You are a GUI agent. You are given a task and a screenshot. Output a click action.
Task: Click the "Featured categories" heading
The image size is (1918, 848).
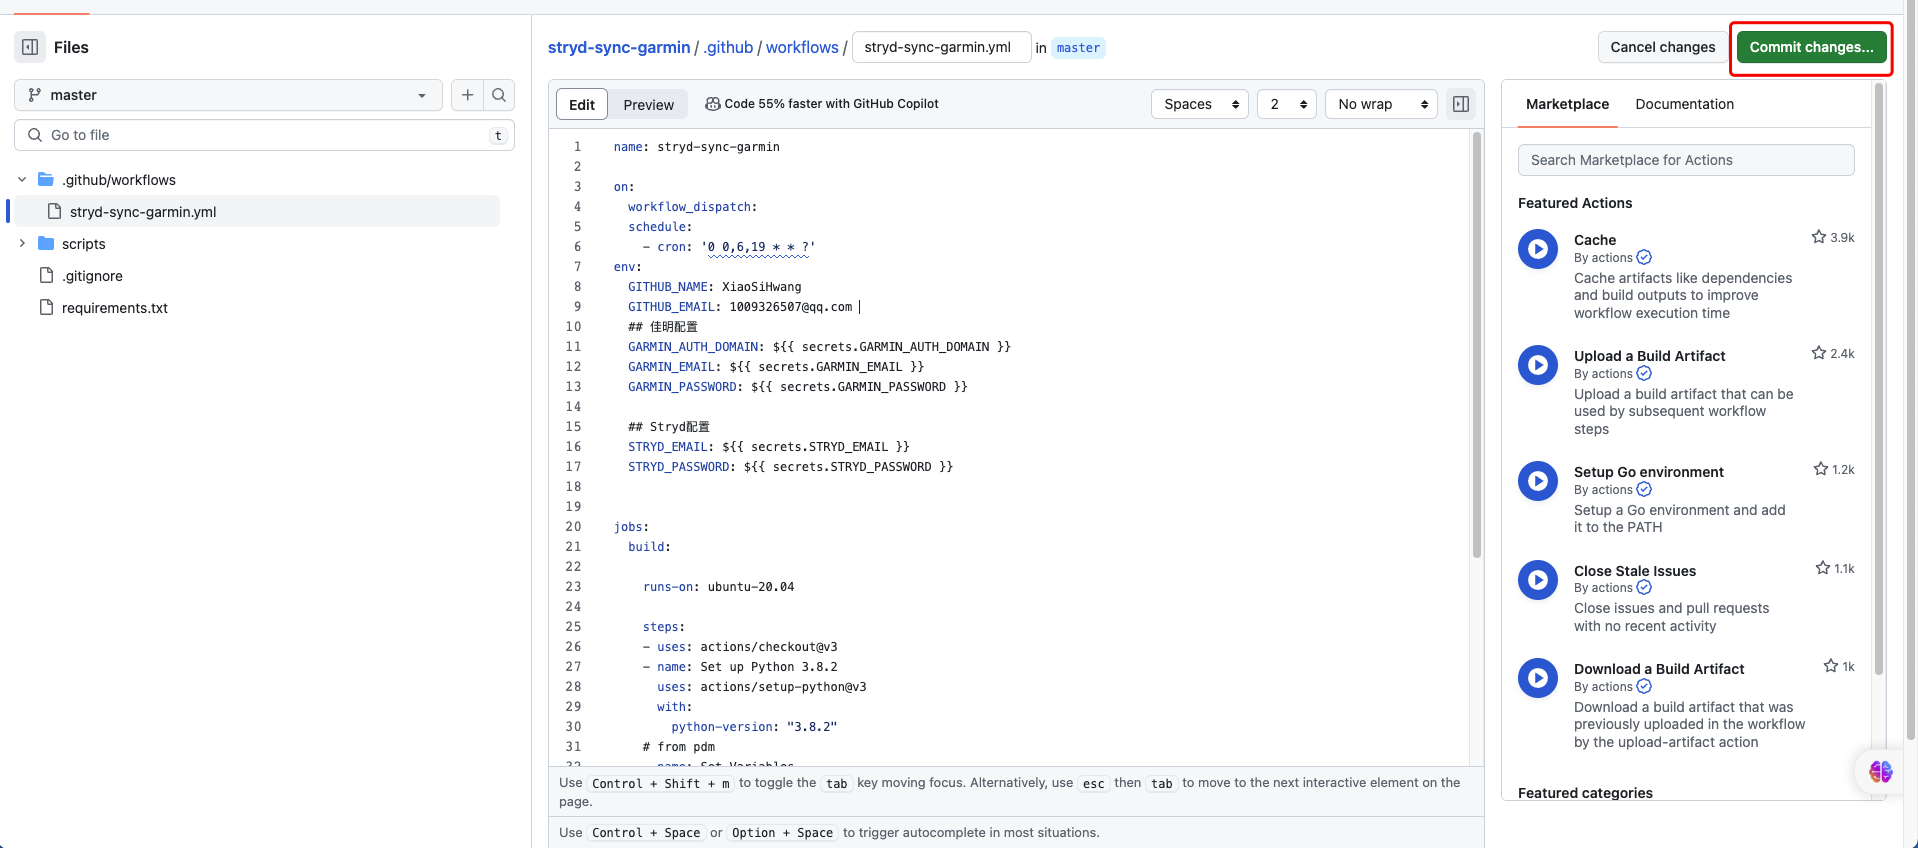(x=1585, y=793)
